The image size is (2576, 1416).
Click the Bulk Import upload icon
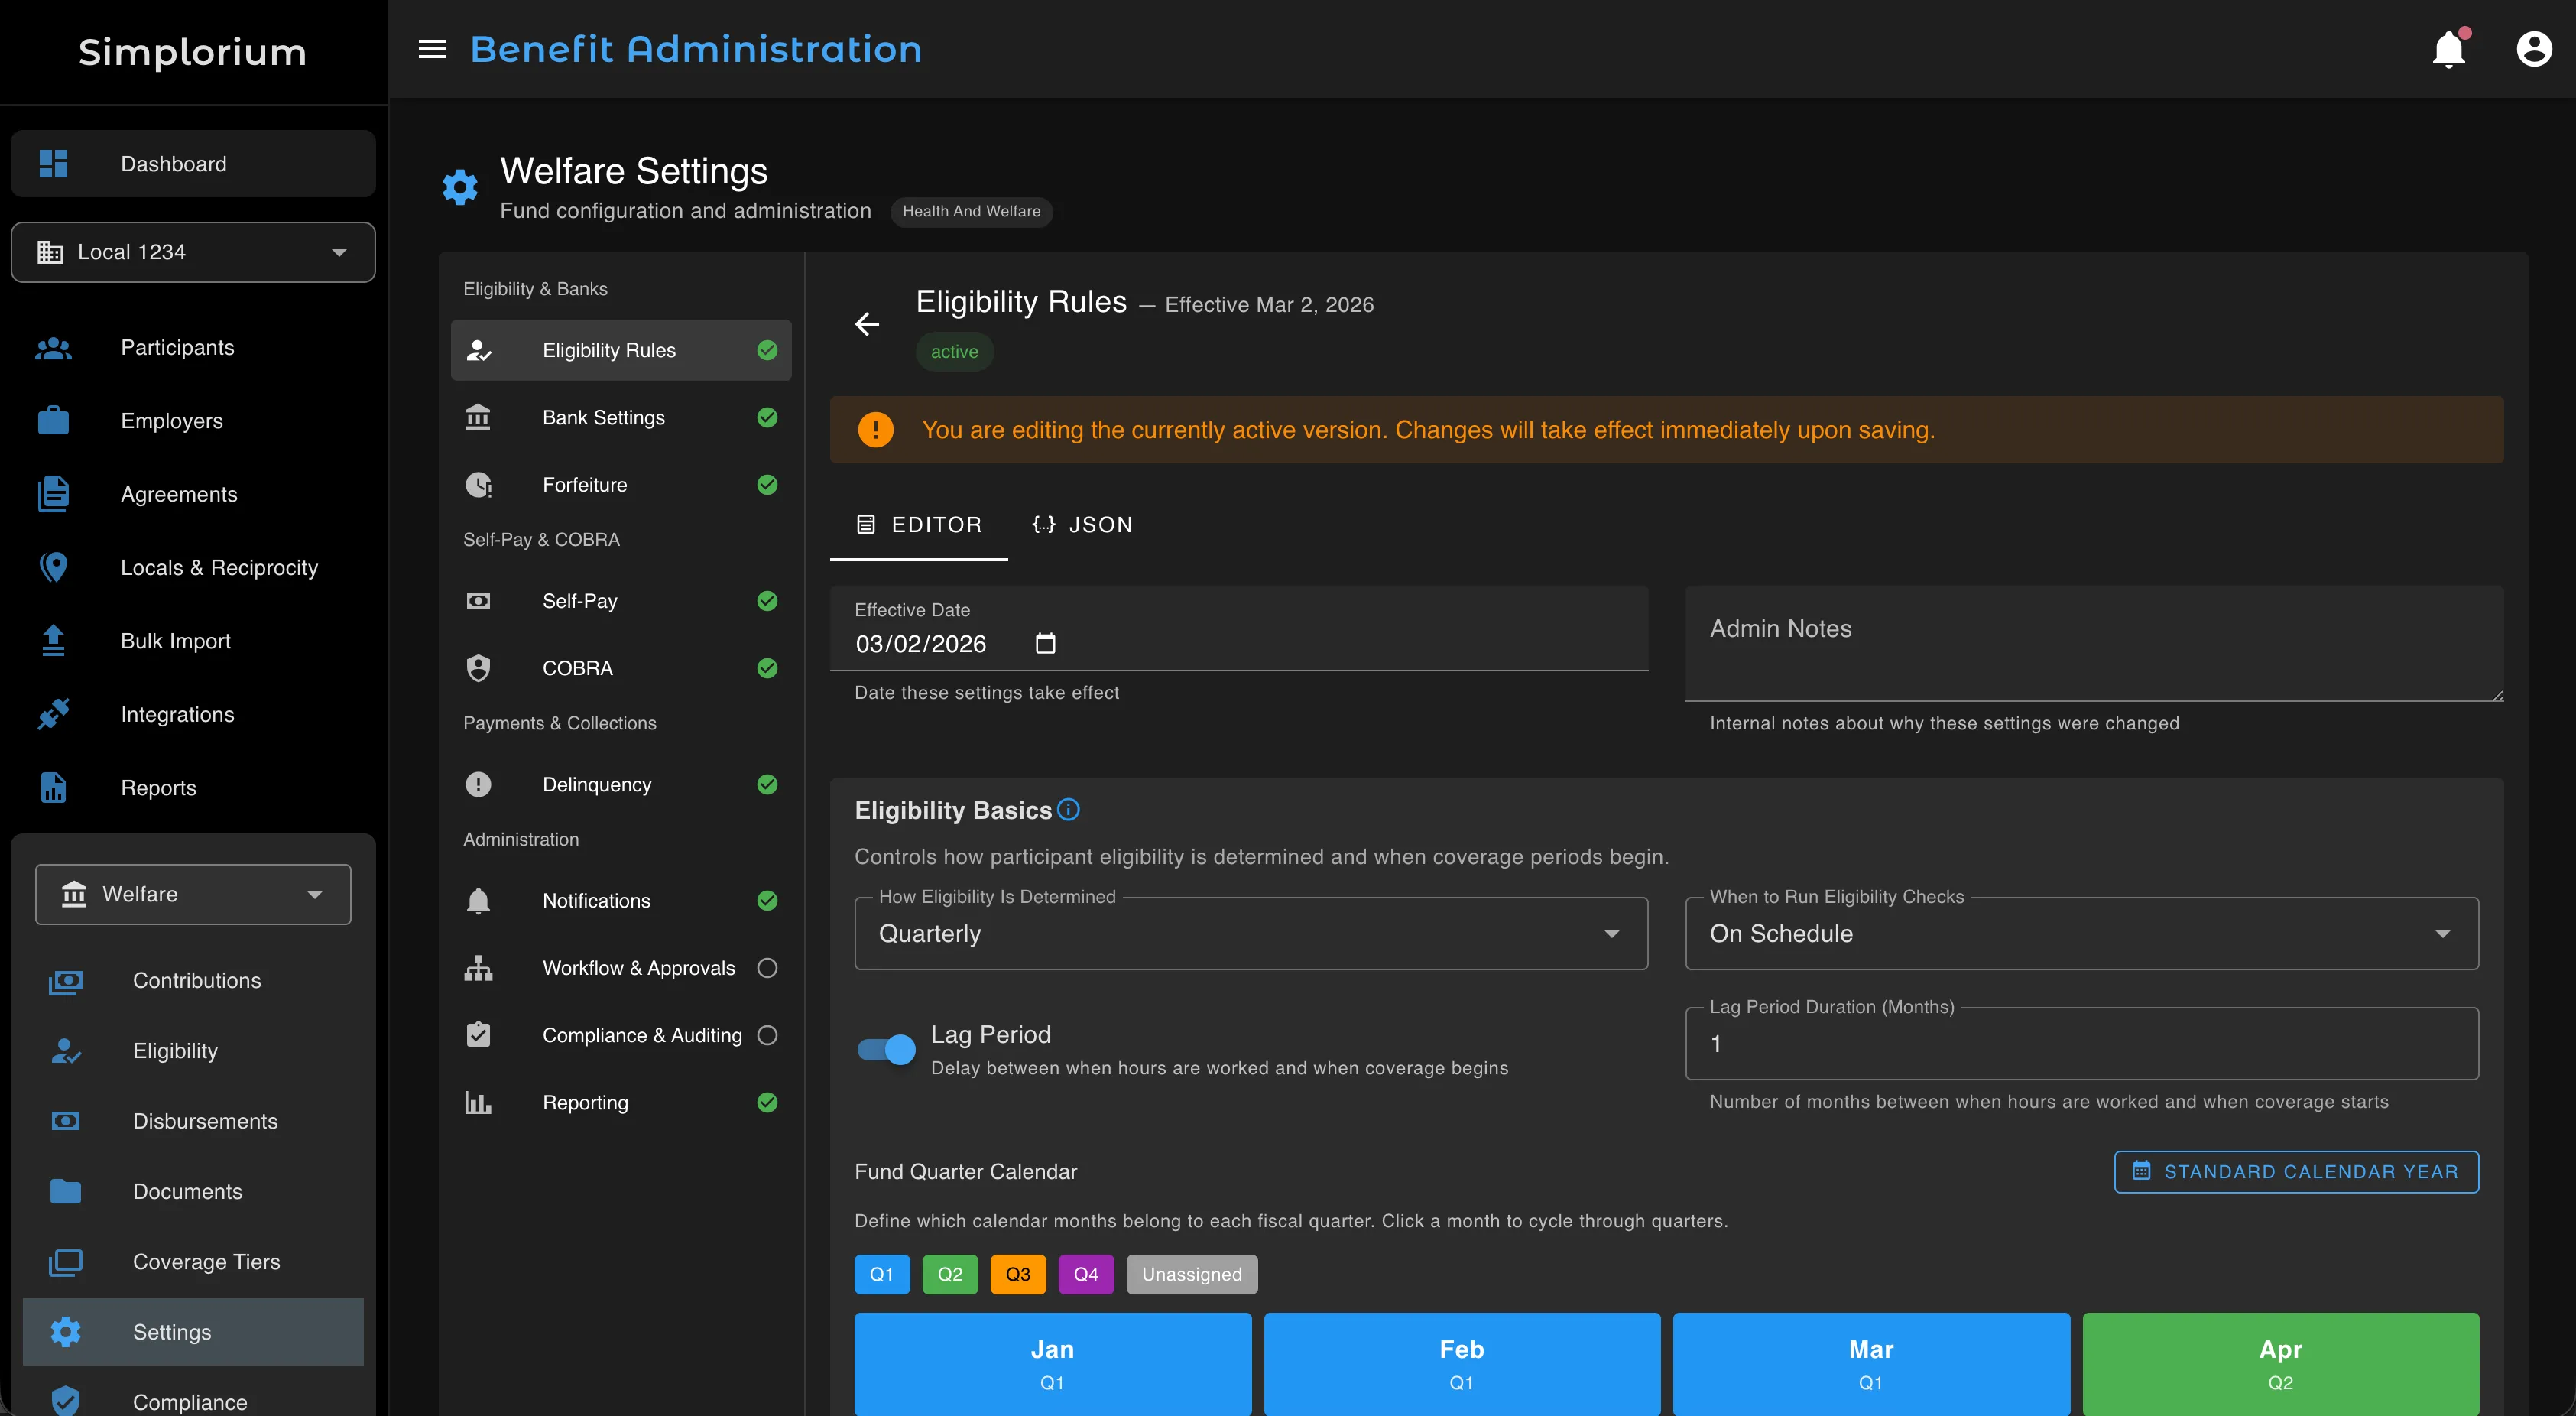pyautogui.click(x=52, y=640)
